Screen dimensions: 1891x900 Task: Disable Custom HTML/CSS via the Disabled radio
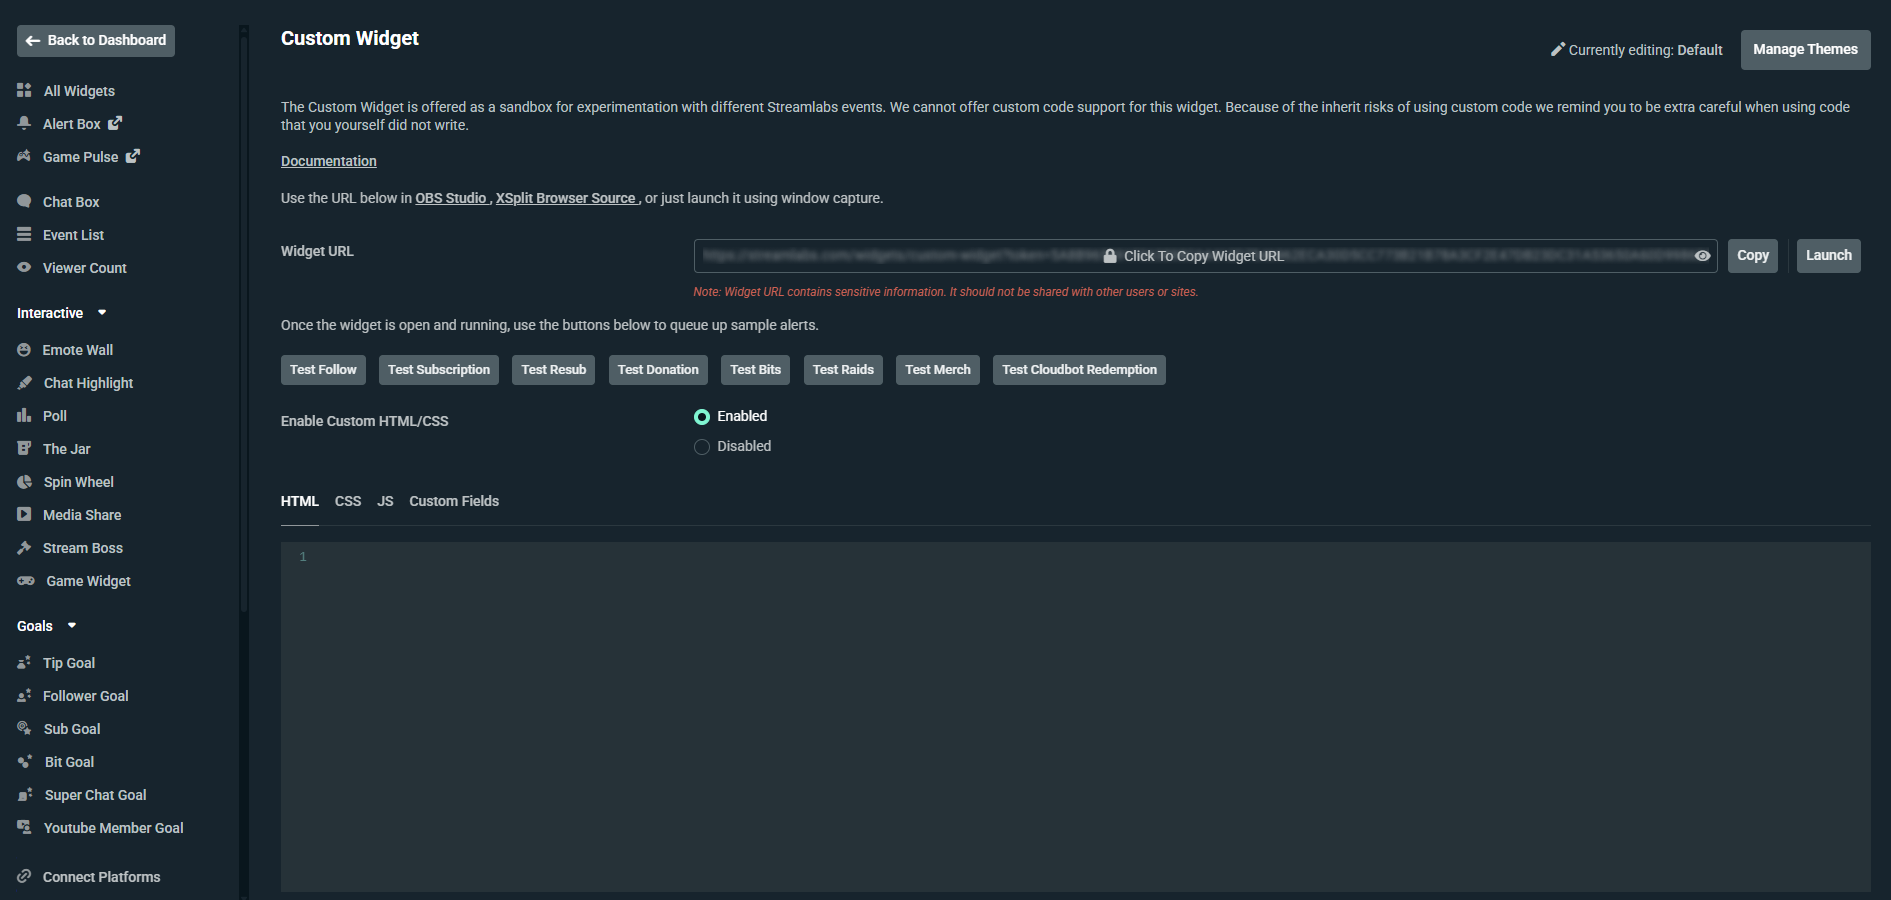tap(702, 446)
